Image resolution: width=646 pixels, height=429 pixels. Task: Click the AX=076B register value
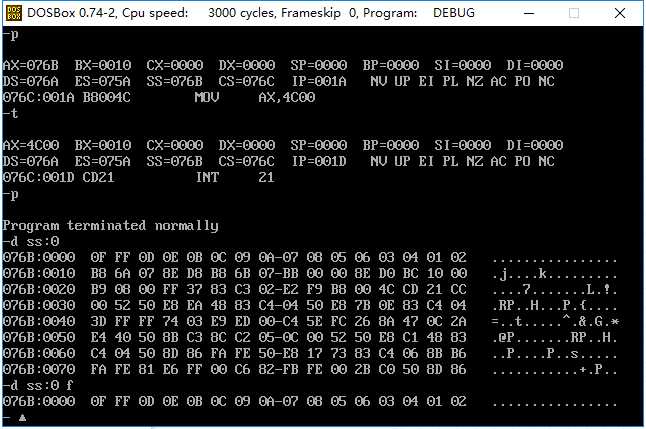point(30,65)
